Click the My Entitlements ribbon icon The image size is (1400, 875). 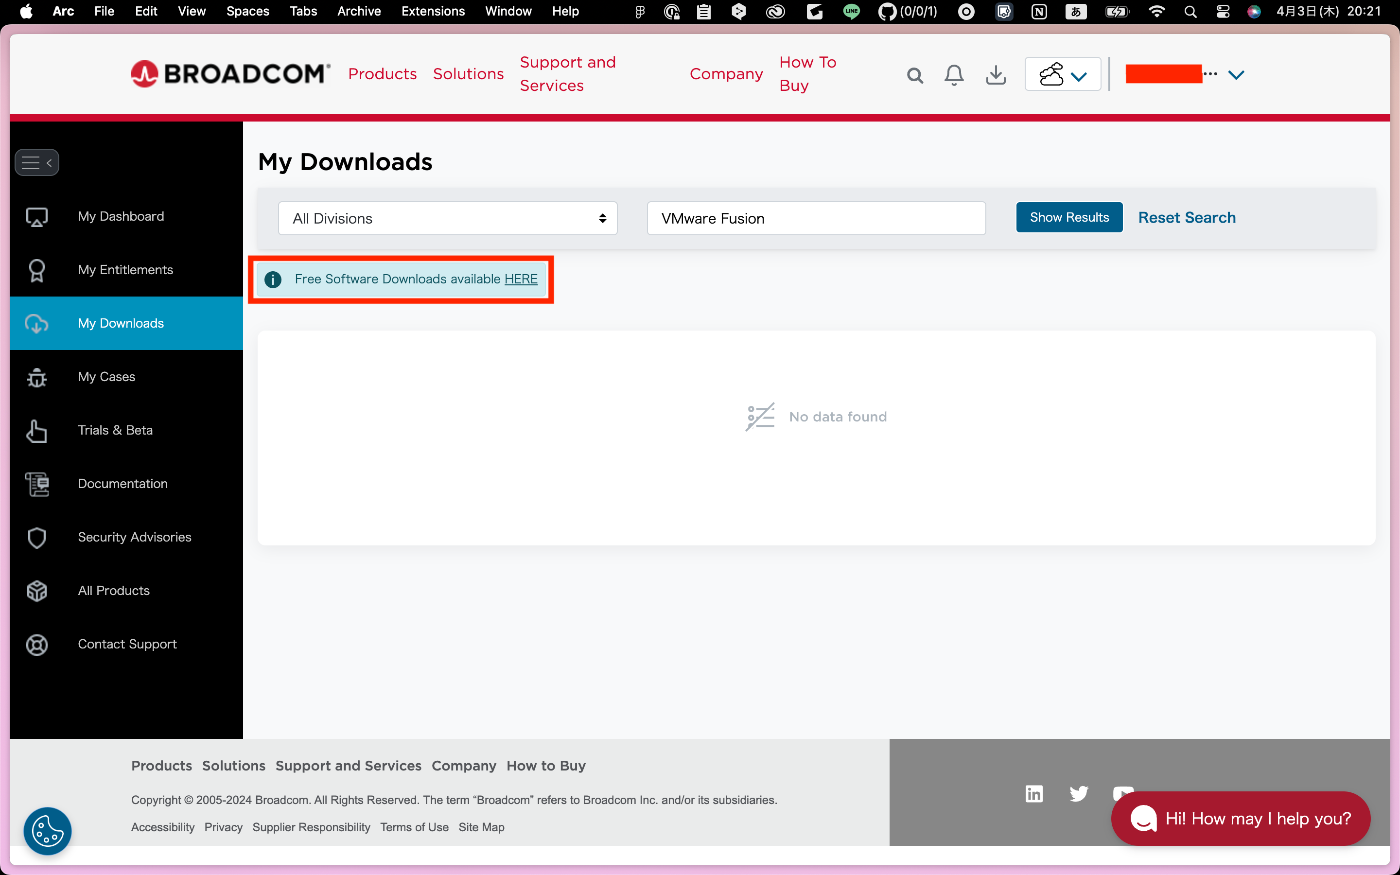pyautogui.click(x=37, y=270)
